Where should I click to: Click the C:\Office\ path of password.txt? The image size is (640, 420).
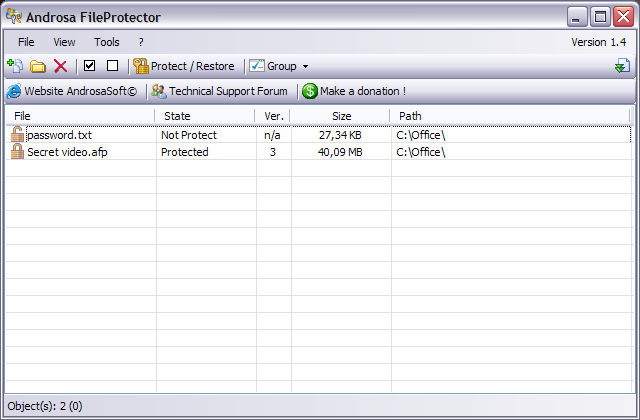tap(421, 135)
